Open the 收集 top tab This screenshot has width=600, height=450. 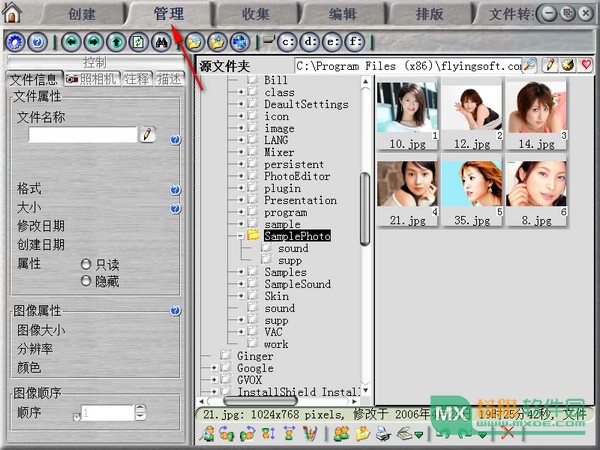click(255, 13)
